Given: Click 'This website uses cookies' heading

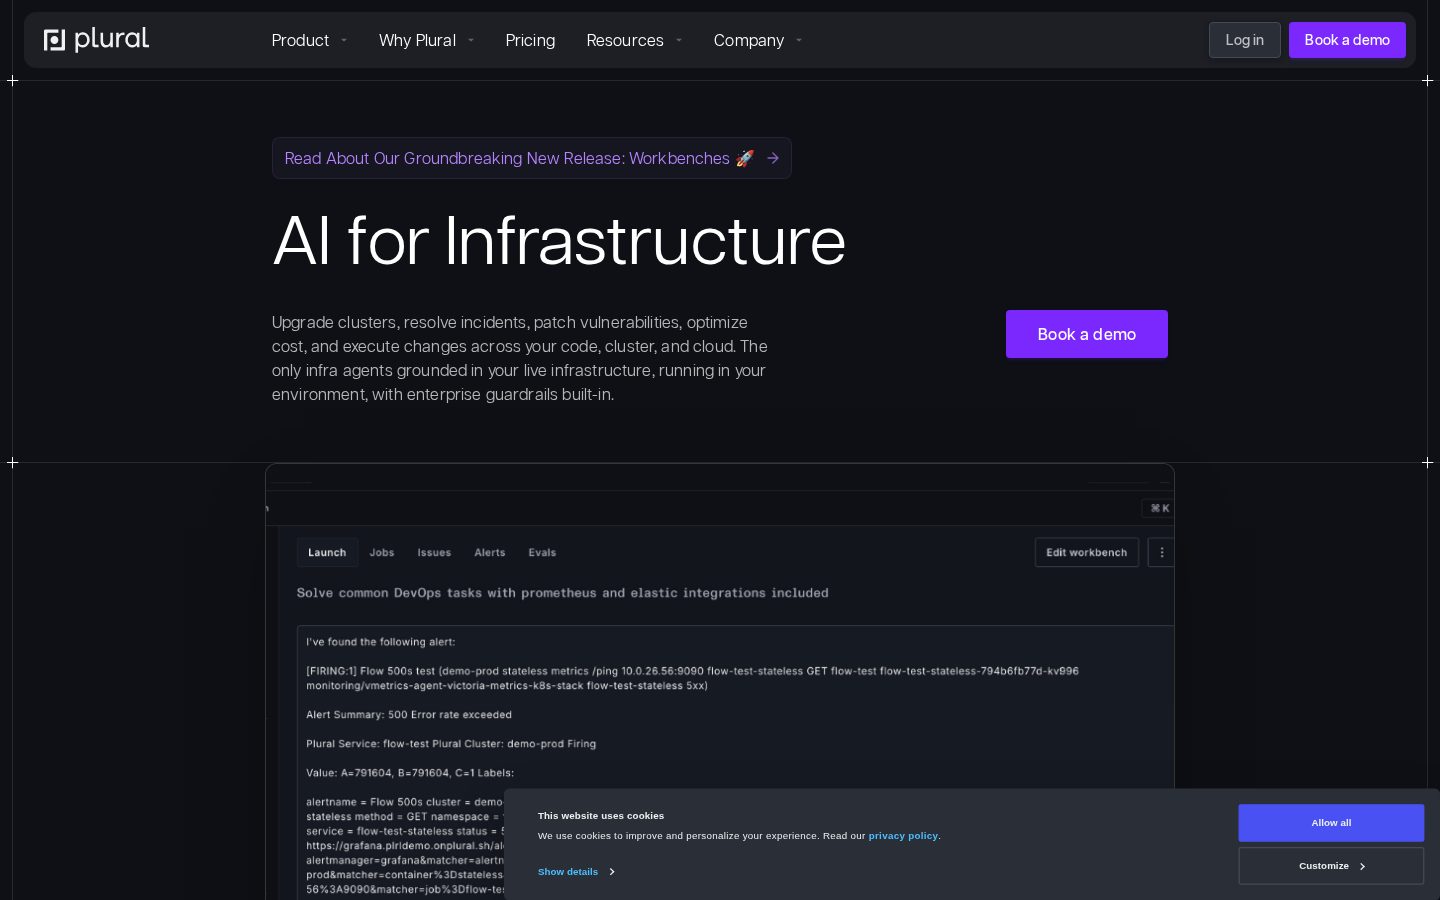Looking at the screenshot, I should (x=601, y=816).
